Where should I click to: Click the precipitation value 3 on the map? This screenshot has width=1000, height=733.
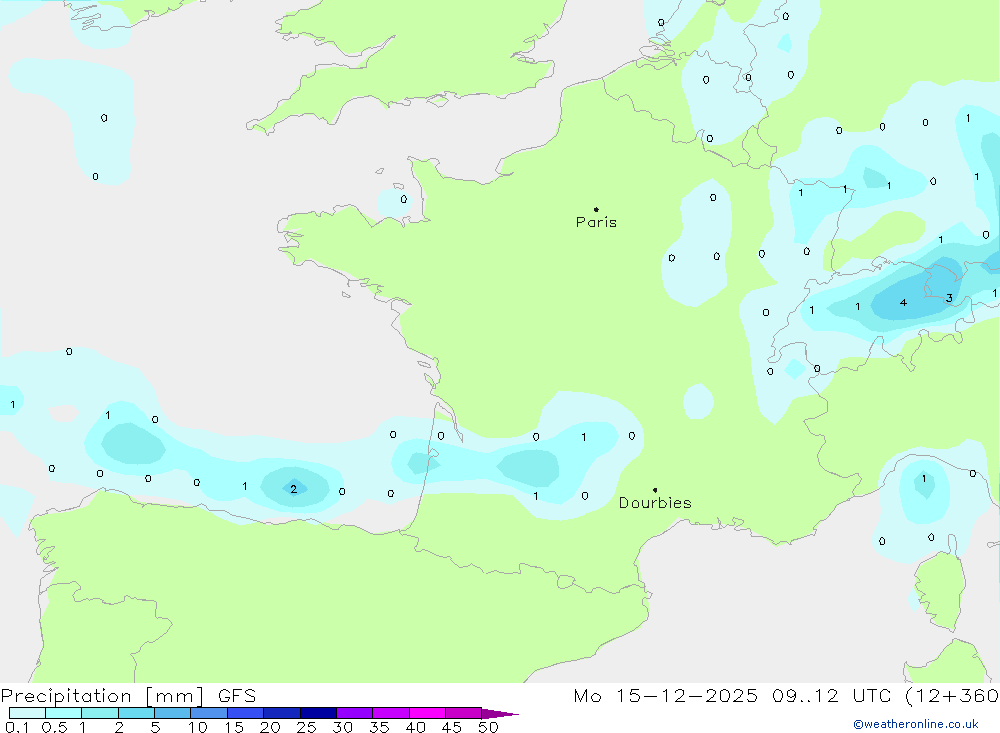pos(950,298)
